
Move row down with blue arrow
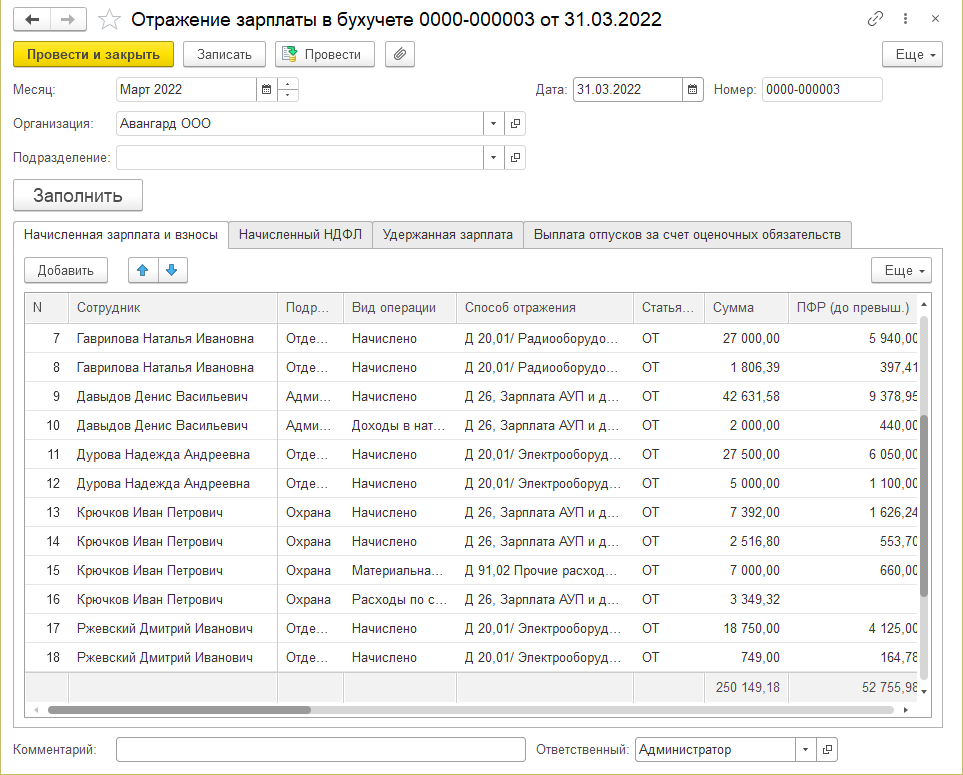pos(171,270)
